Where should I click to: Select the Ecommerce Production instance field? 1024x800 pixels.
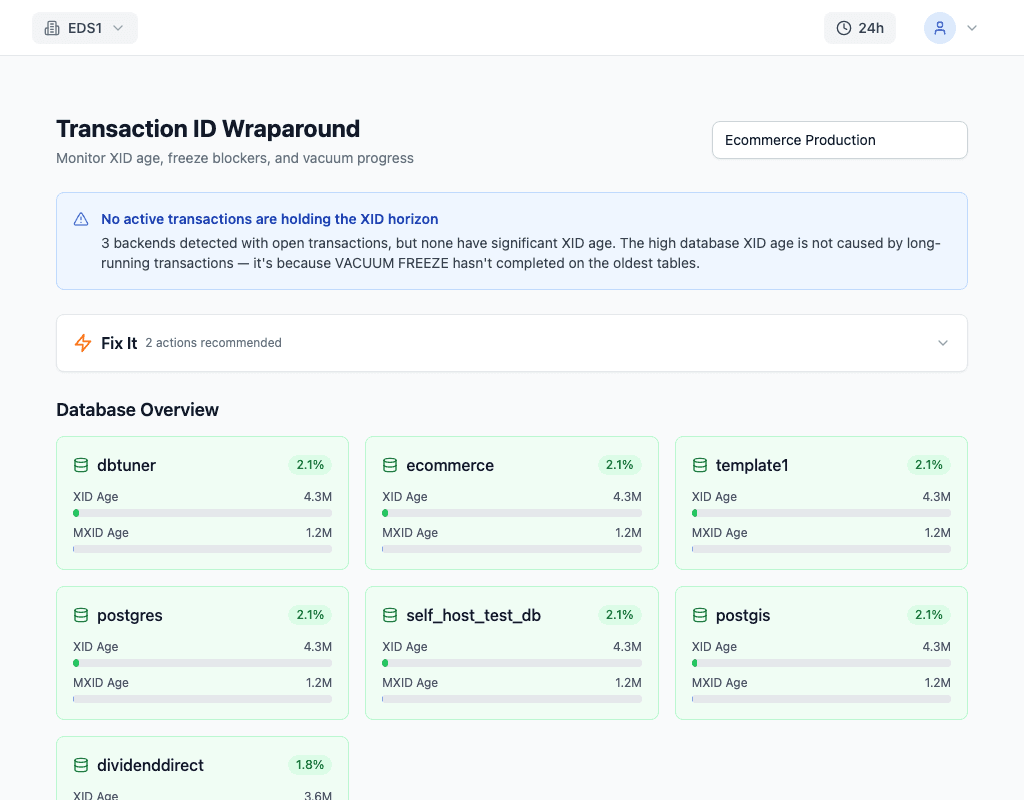pos(839,140)
